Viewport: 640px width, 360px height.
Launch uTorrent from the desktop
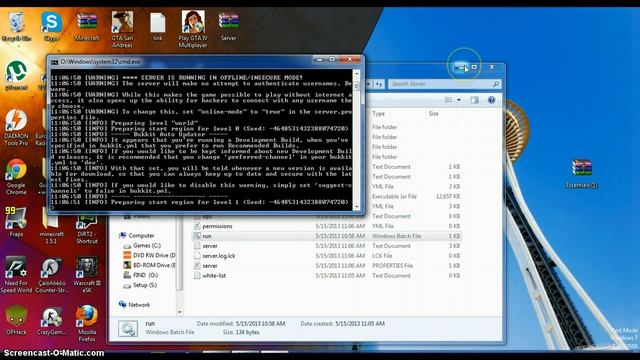(x=16, y=76)
